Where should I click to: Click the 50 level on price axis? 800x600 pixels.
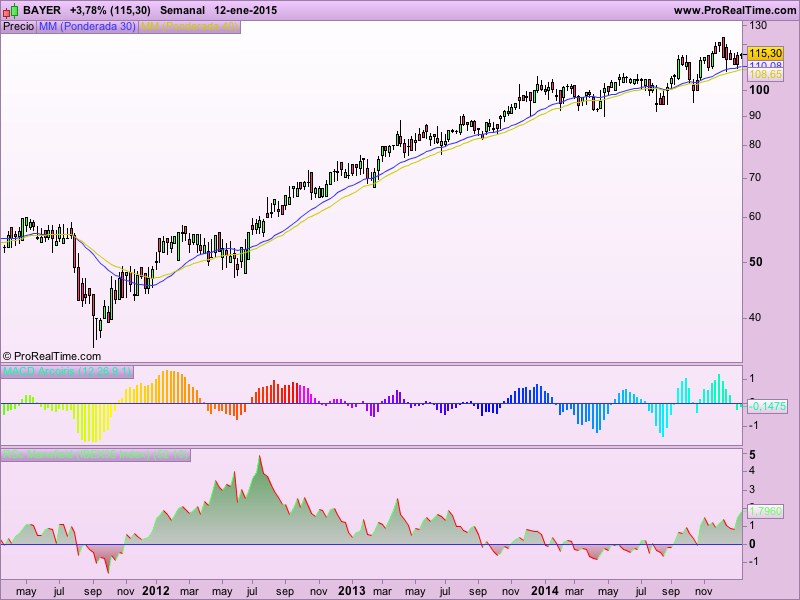click(x=756, y=262)
